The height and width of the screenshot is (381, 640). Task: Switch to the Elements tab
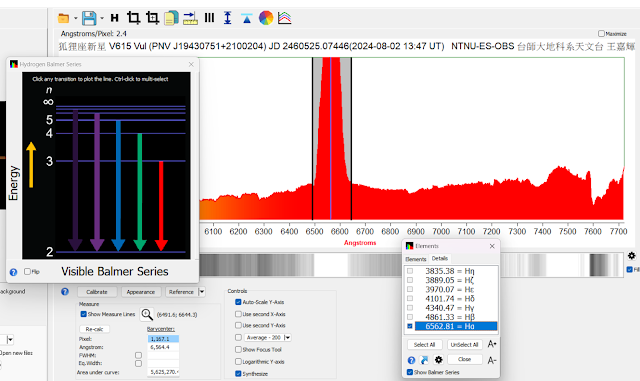click(416, 259)
